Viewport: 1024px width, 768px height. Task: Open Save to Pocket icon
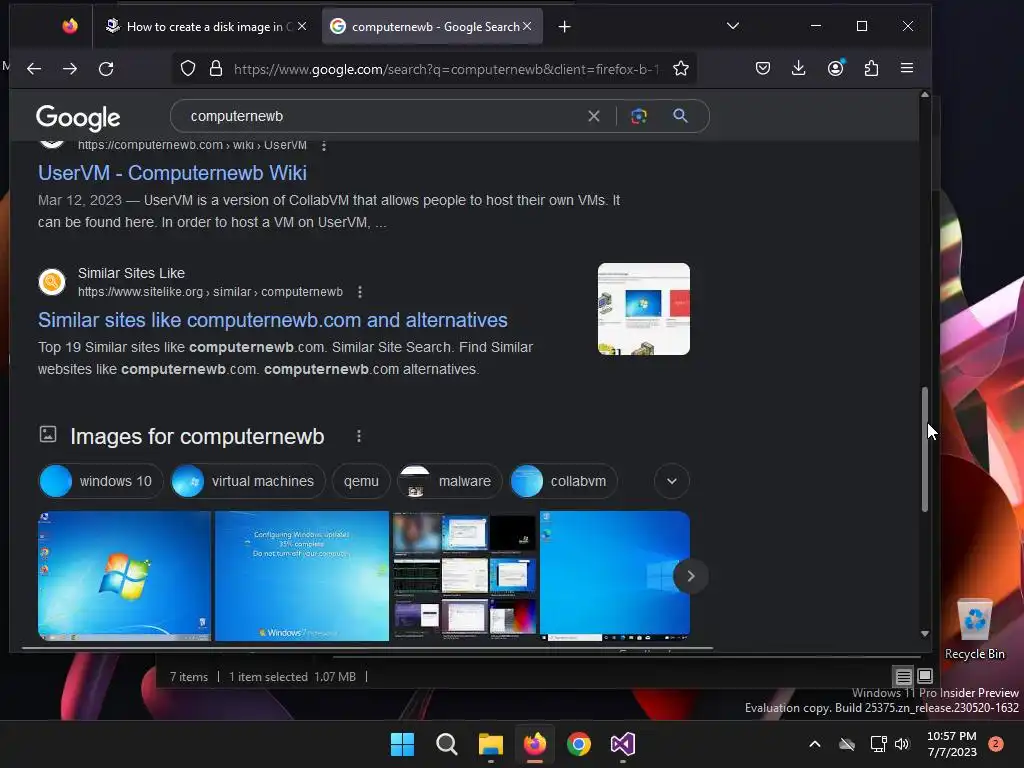(x=763, y=68)
